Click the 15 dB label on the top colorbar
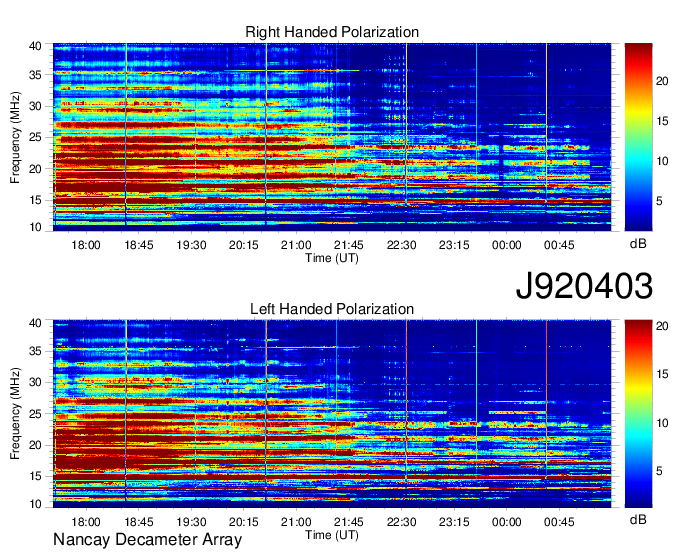This screenshot has height=552, width=680. point(662,121)
